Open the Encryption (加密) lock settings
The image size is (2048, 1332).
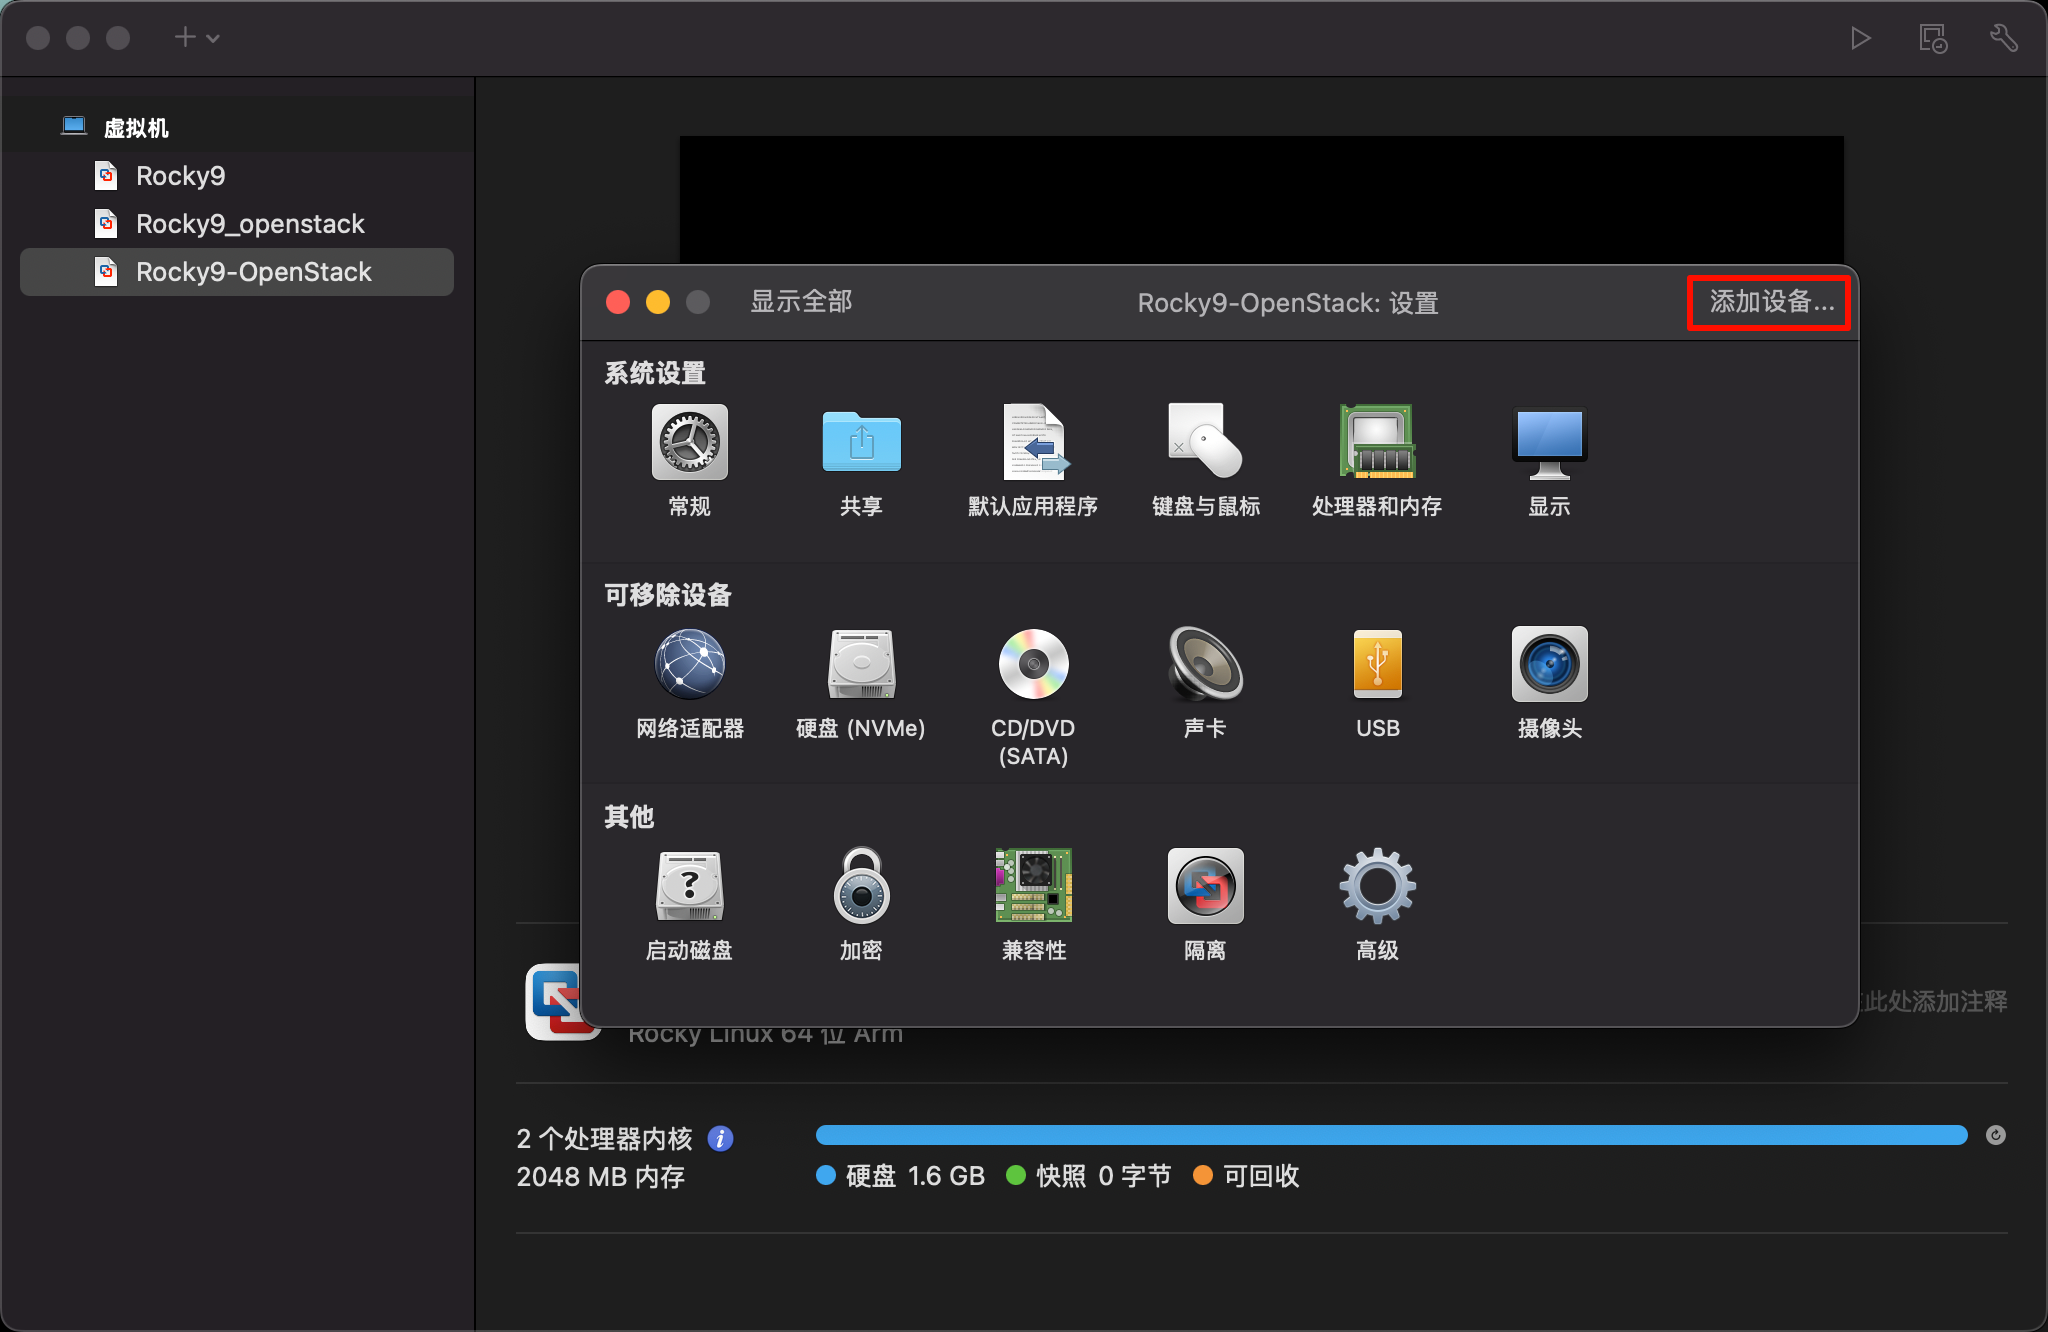click(861, 887)
